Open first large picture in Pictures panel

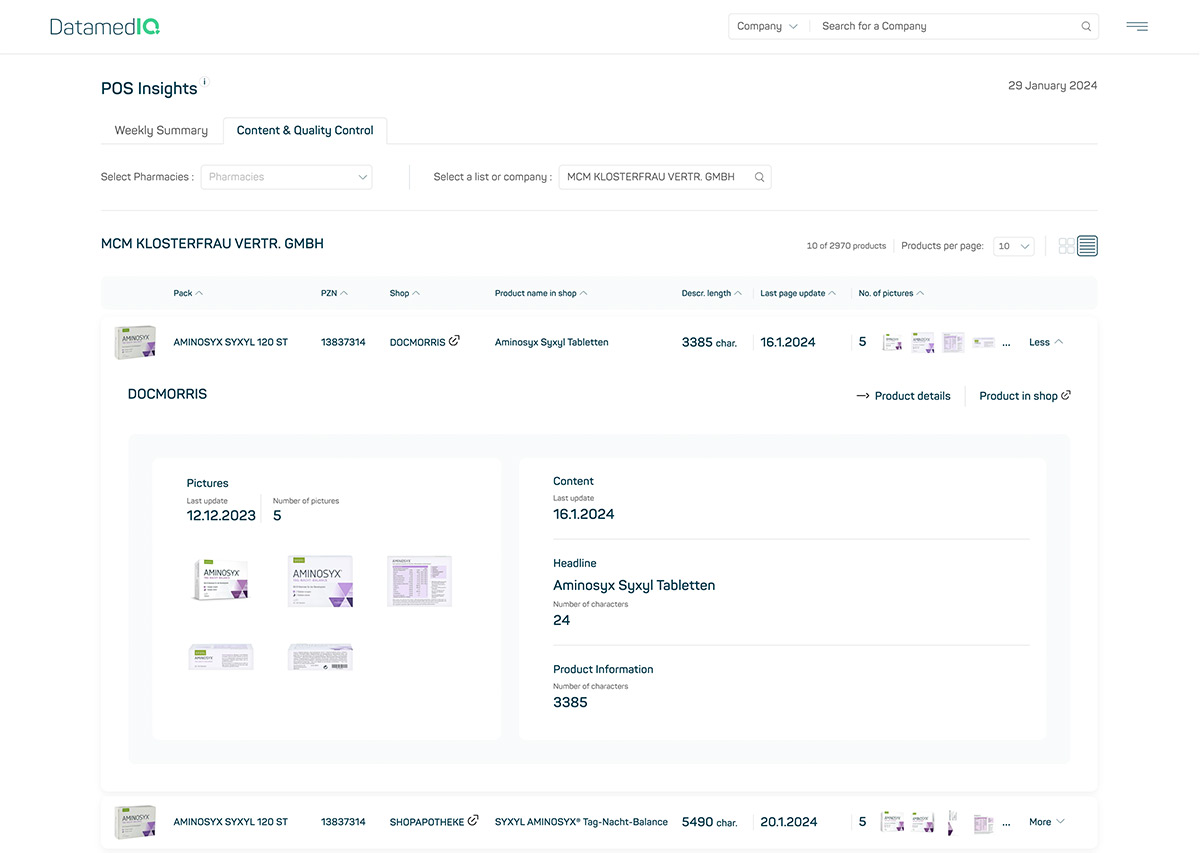coord(221,581)
